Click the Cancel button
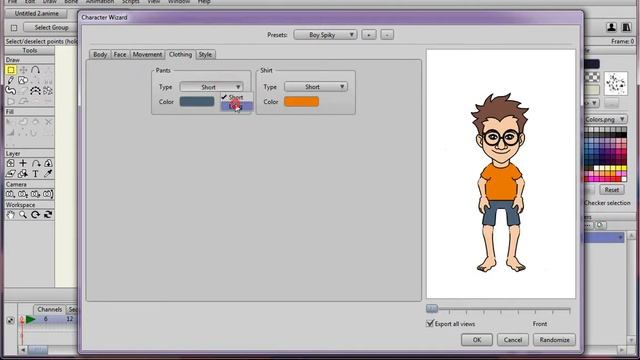Image resolution: width=640 pixels, height=360 pixels. [x=513, y=340]
